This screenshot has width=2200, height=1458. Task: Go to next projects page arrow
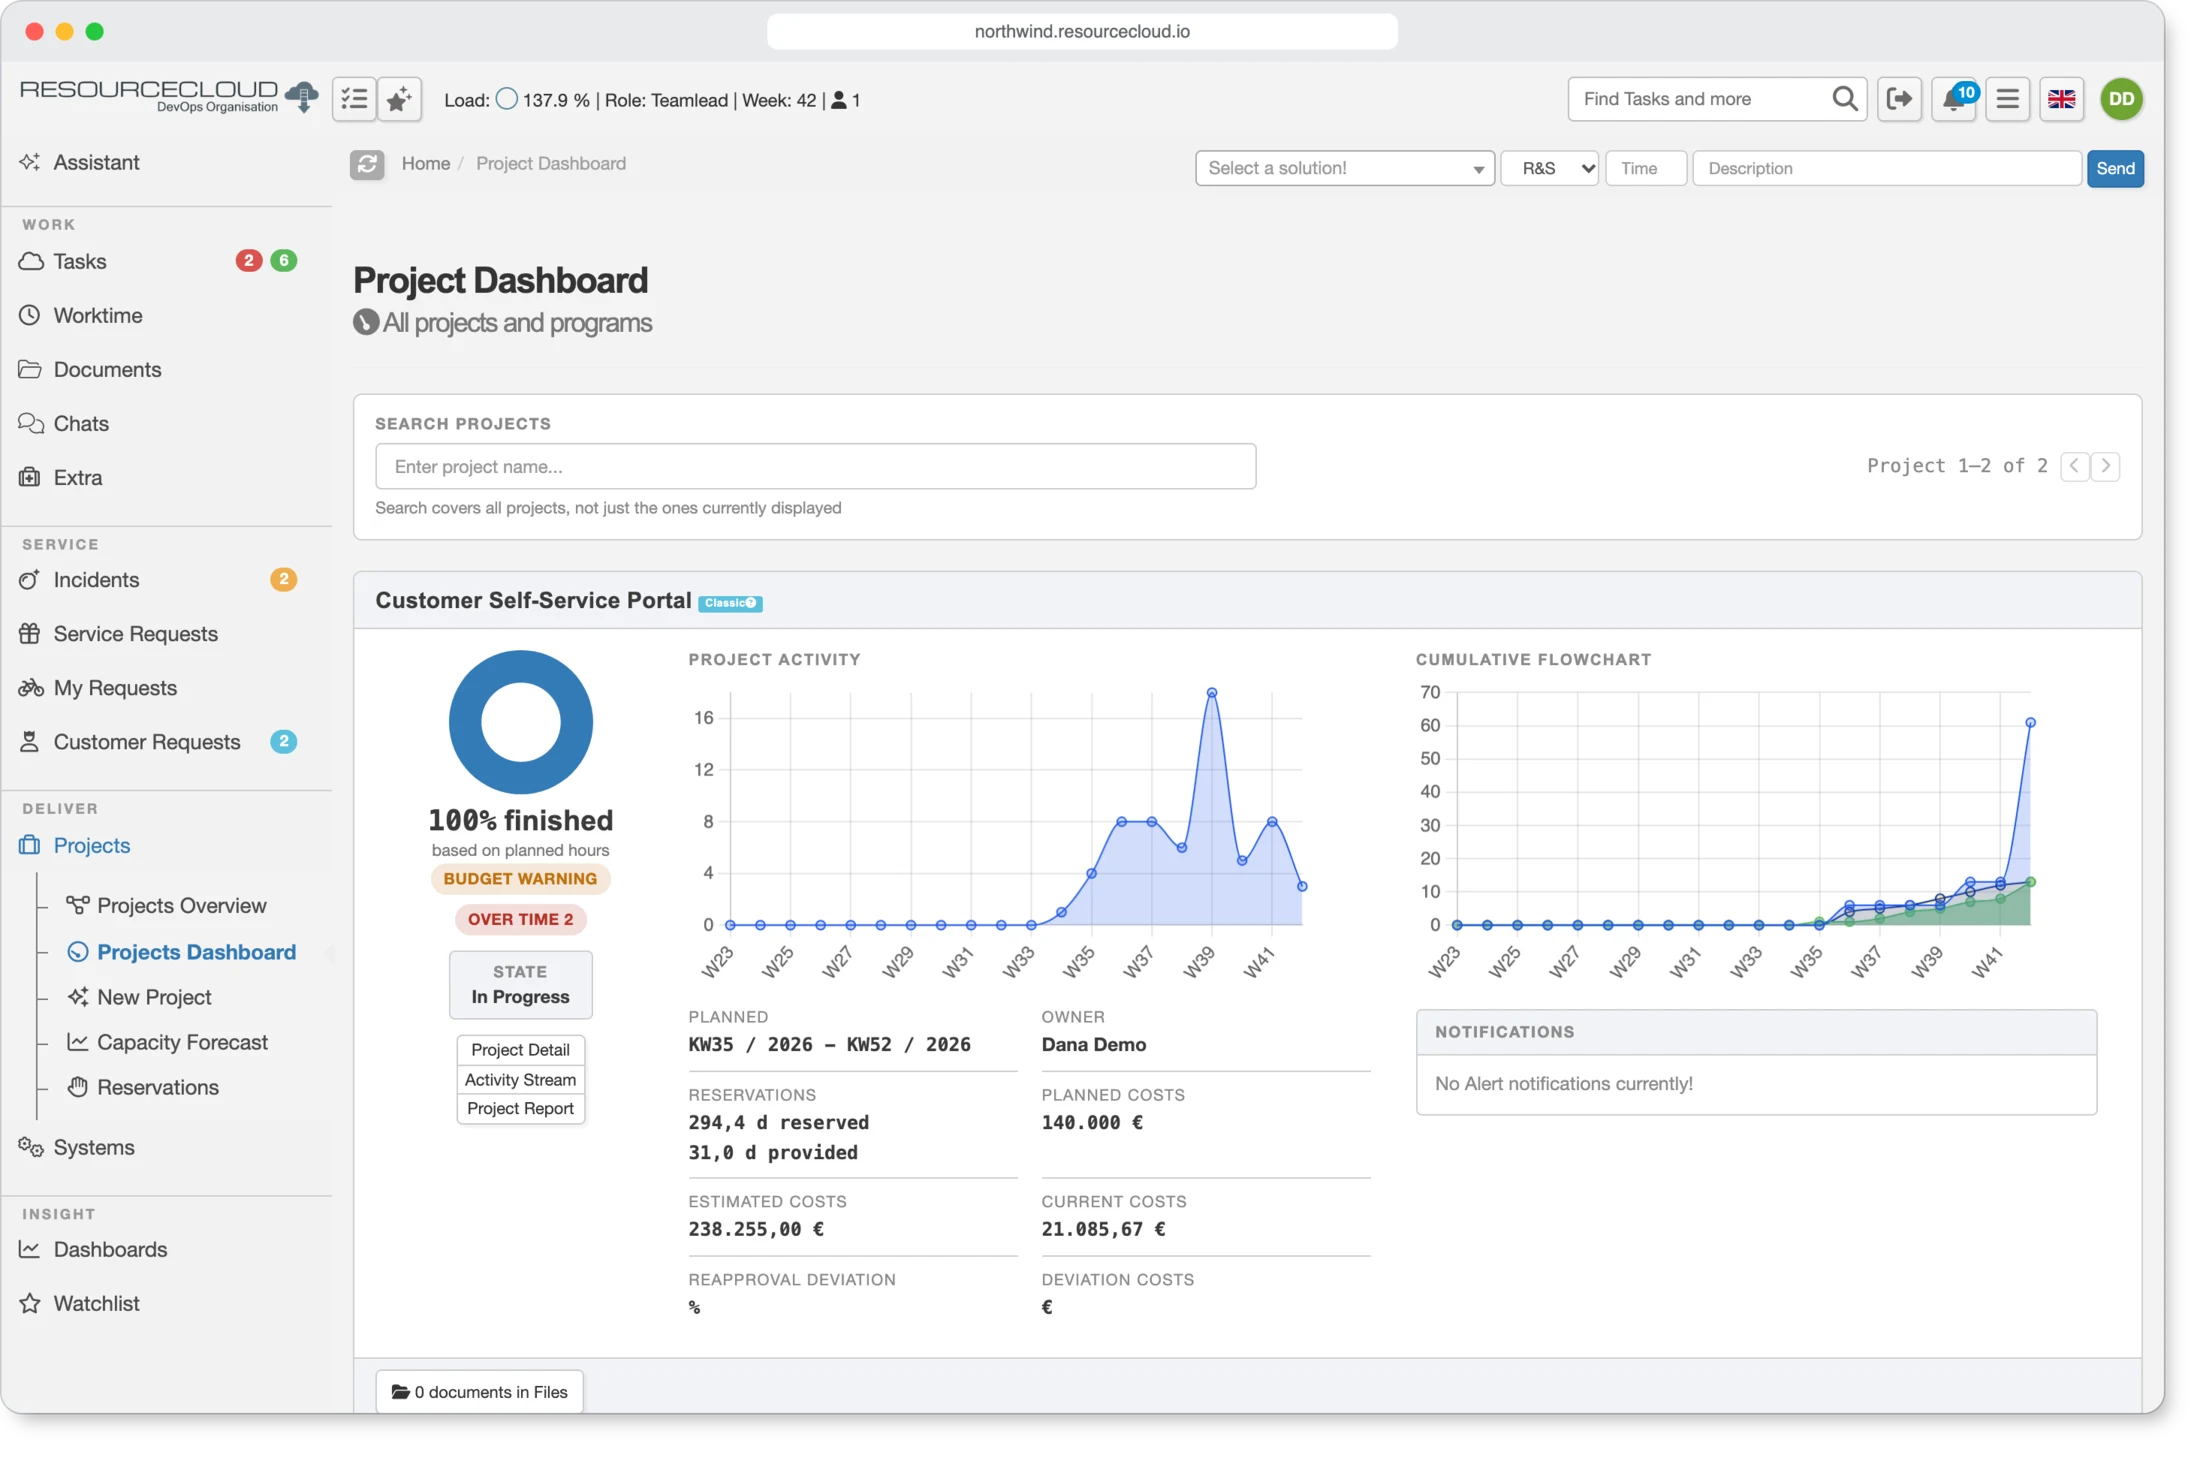point(2105,466)
